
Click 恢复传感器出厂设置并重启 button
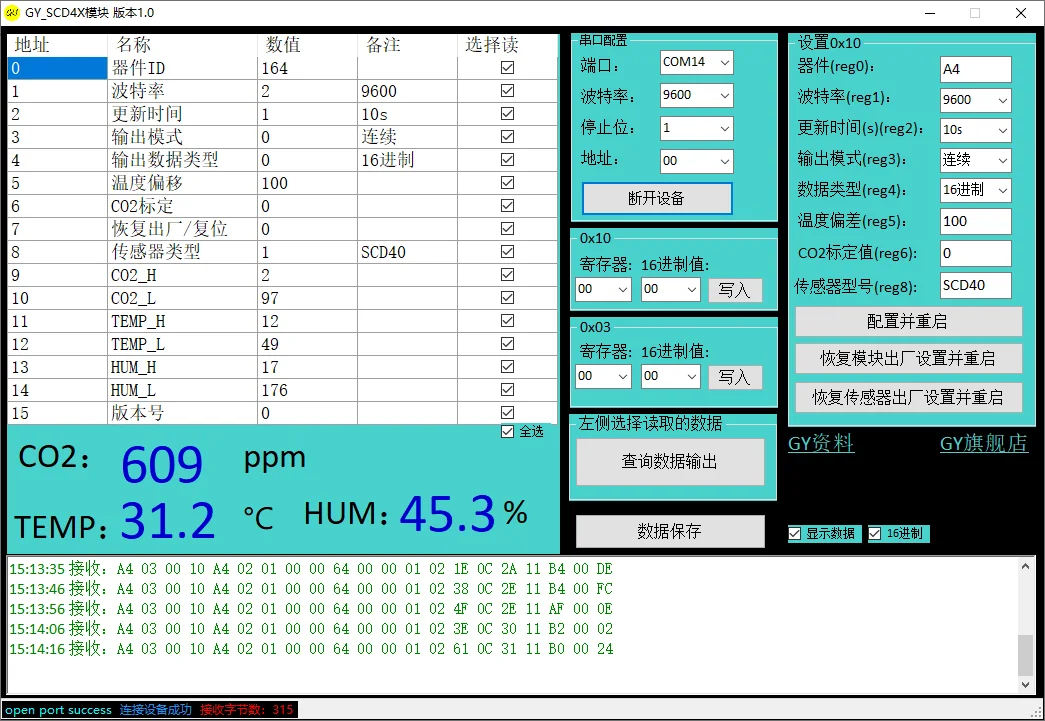point(908,398)
